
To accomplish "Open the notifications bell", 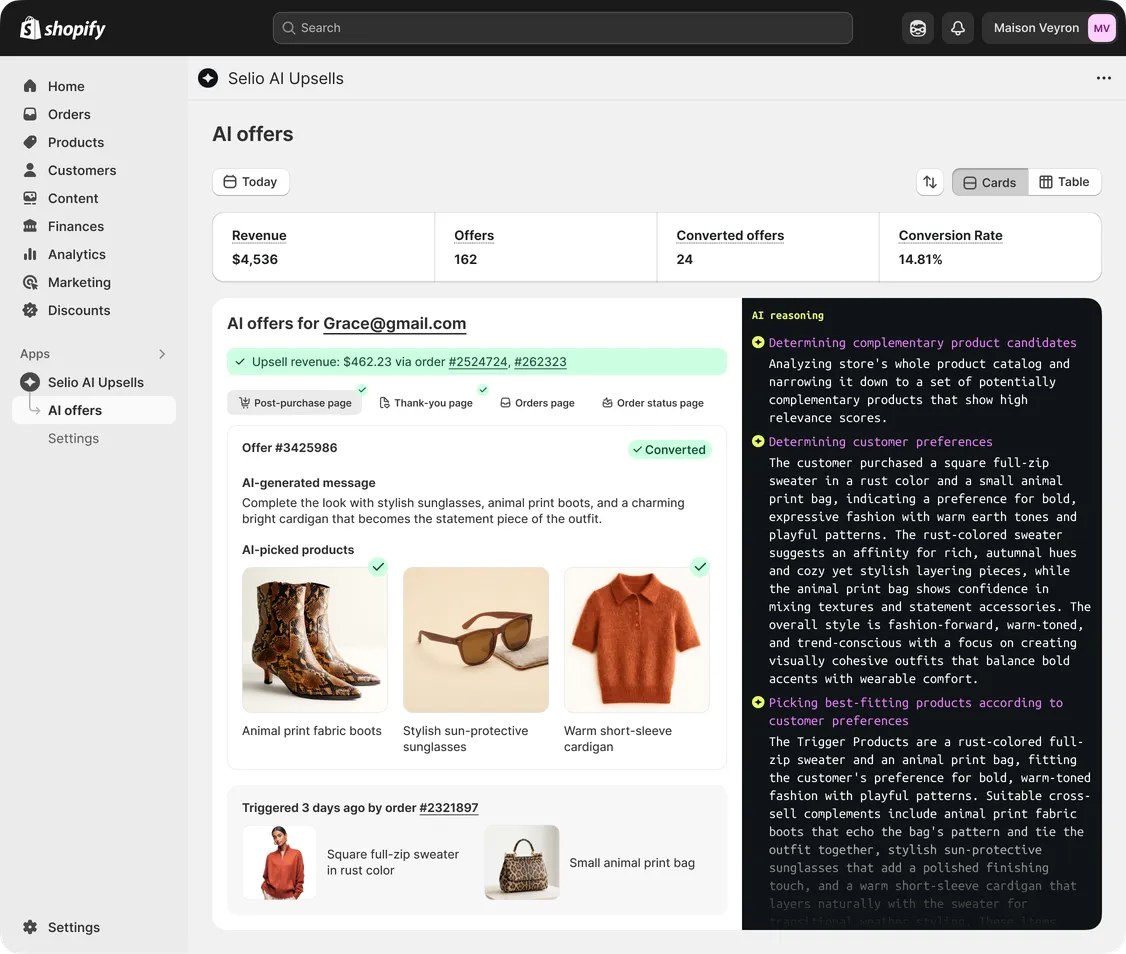I will [957, 27].
